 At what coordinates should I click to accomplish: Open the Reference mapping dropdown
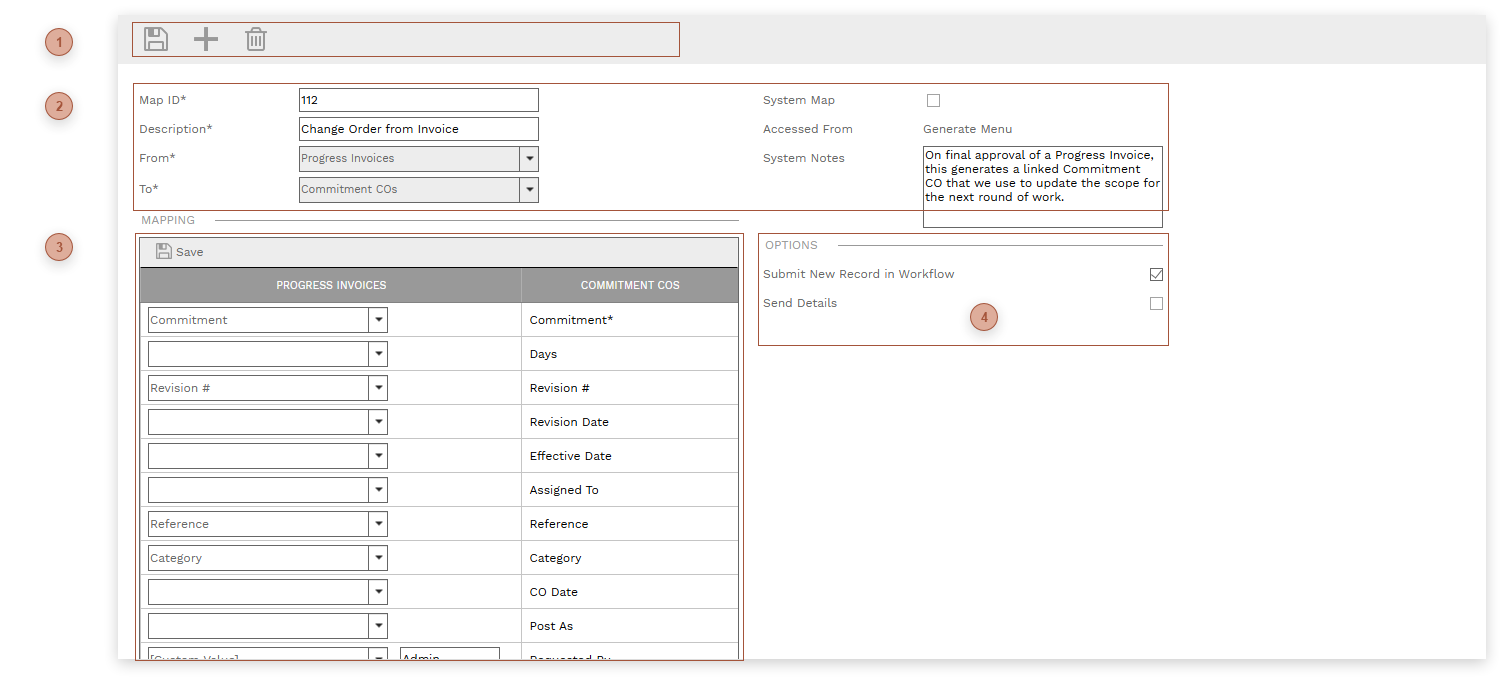pos(378,525)
